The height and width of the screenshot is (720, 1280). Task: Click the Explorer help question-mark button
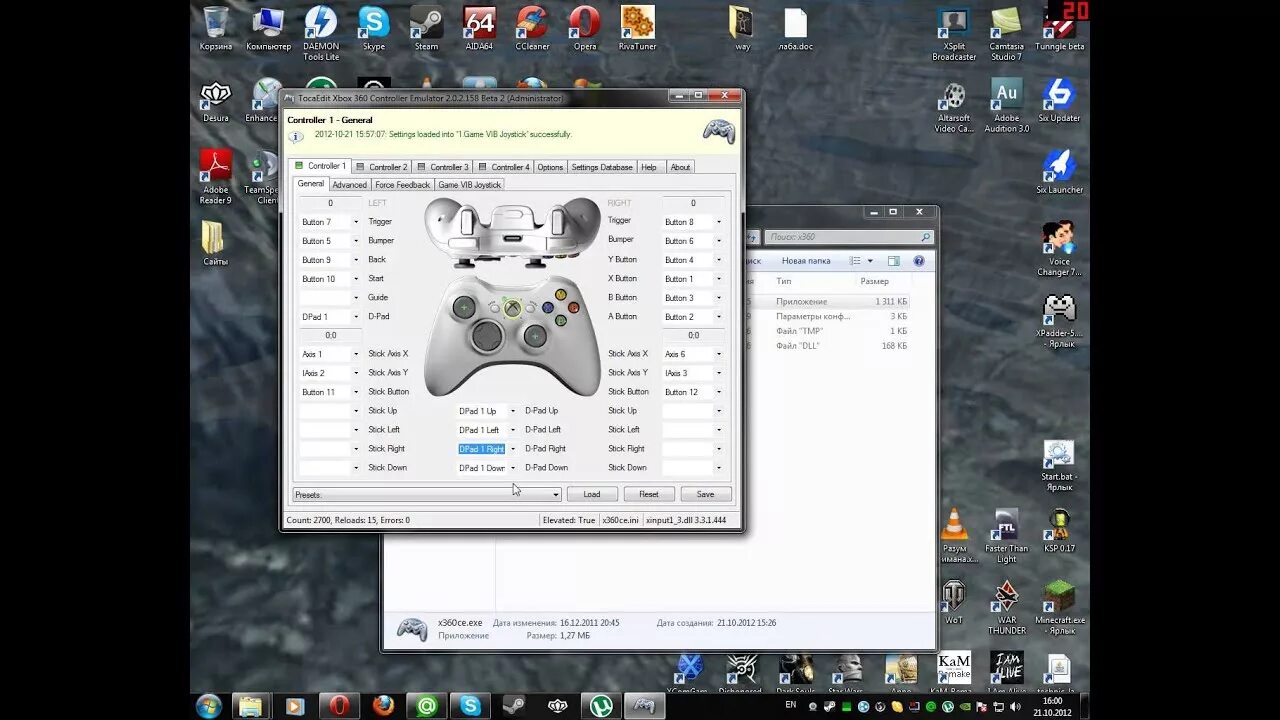pyautogui.click(x=918, y=261)
